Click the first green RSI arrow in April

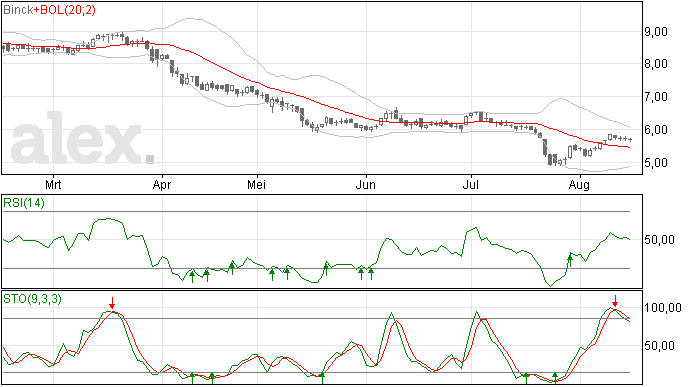[x=192, y=276]
